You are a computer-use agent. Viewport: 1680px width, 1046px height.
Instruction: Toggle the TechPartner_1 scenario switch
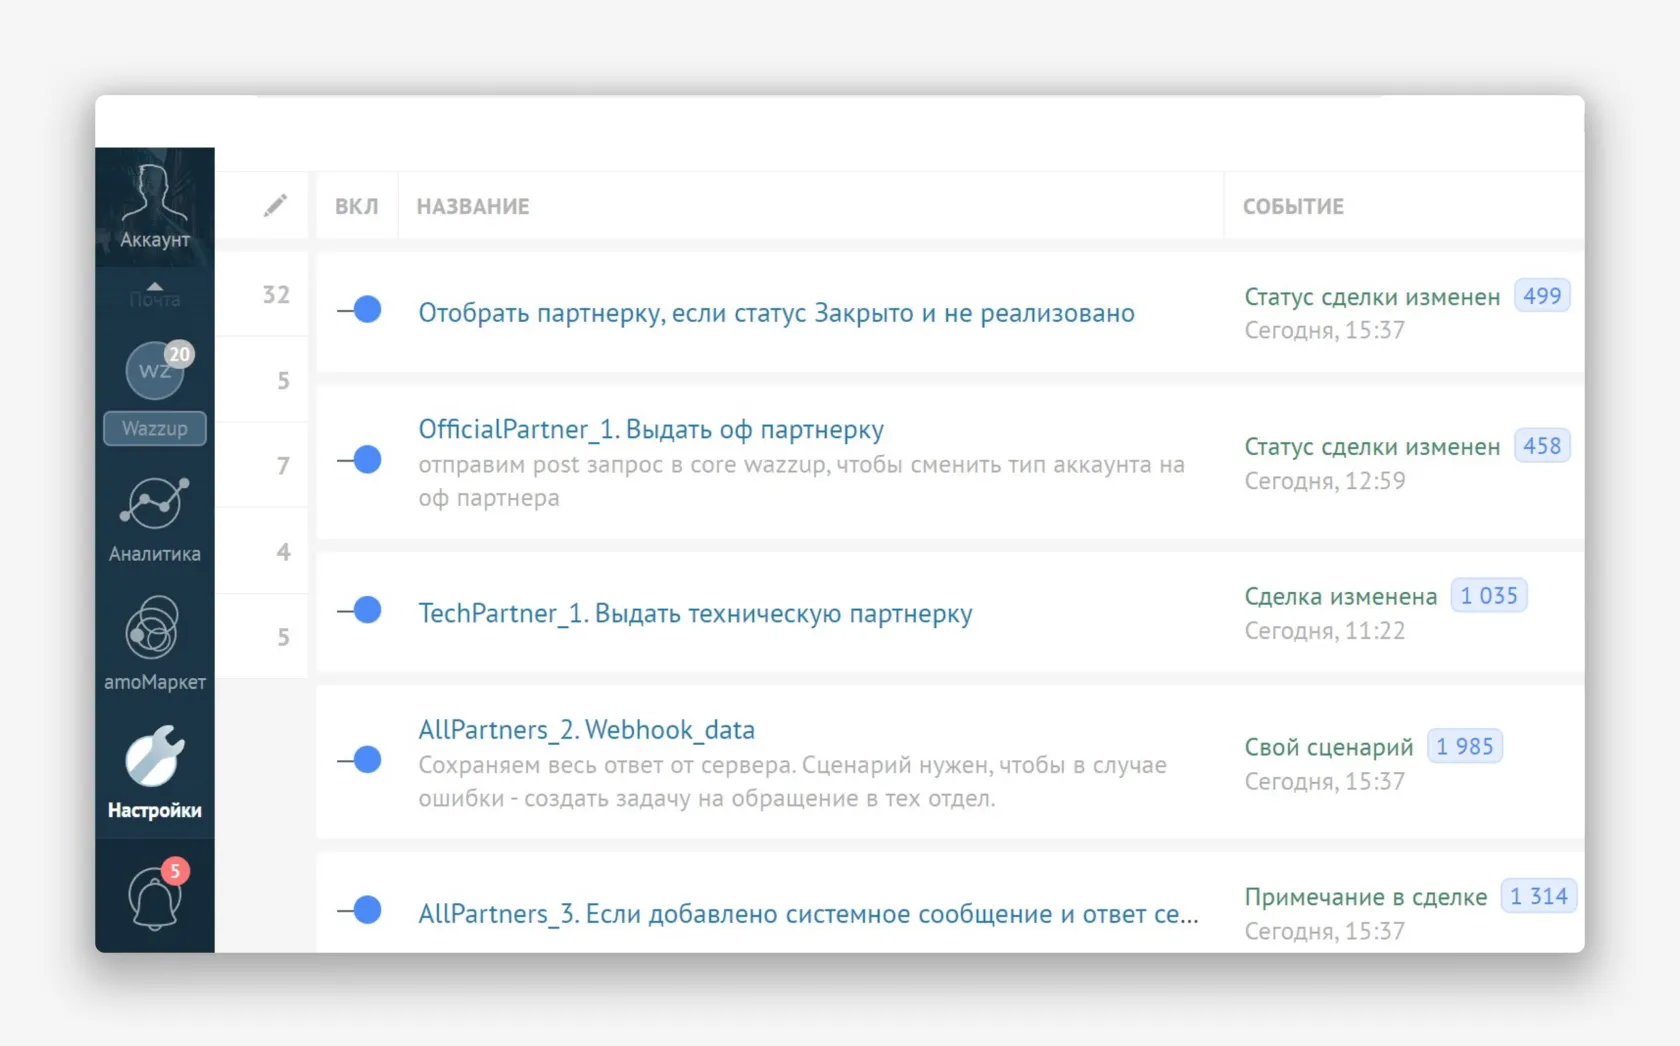(361, 610)
